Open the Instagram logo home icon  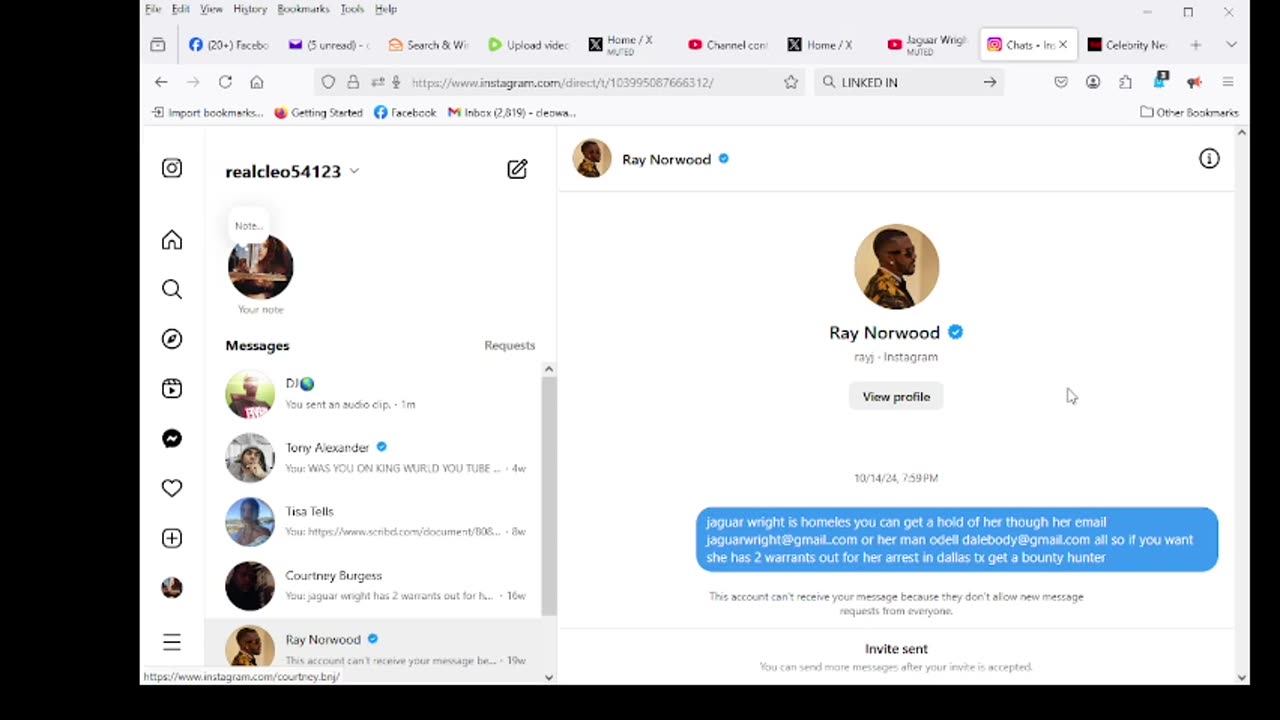coord(172,169)
